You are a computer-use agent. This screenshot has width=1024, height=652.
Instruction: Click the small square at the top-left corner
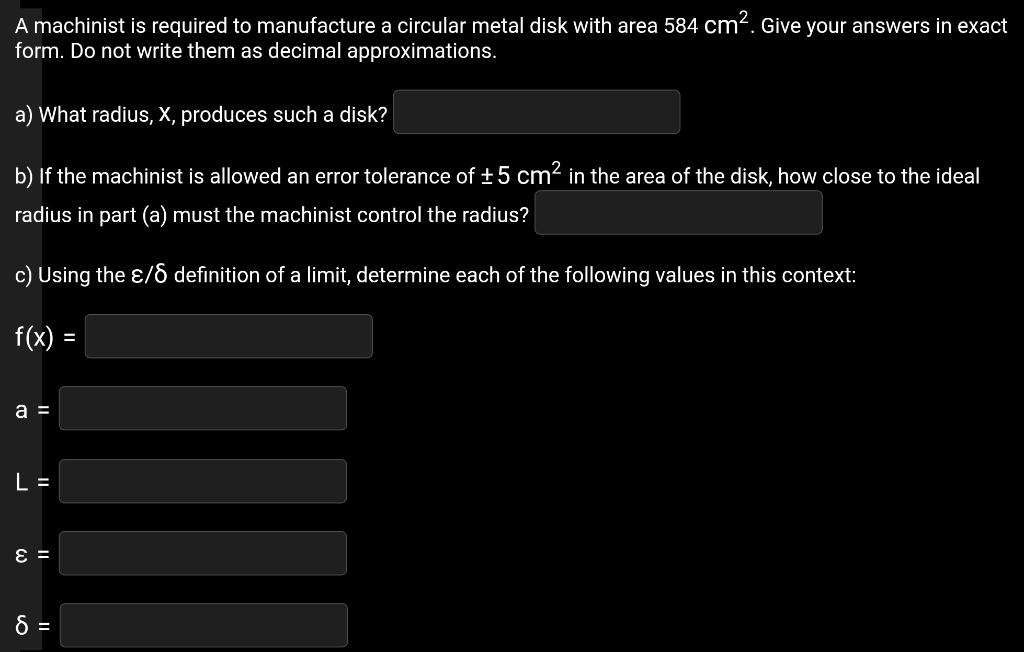30,5
